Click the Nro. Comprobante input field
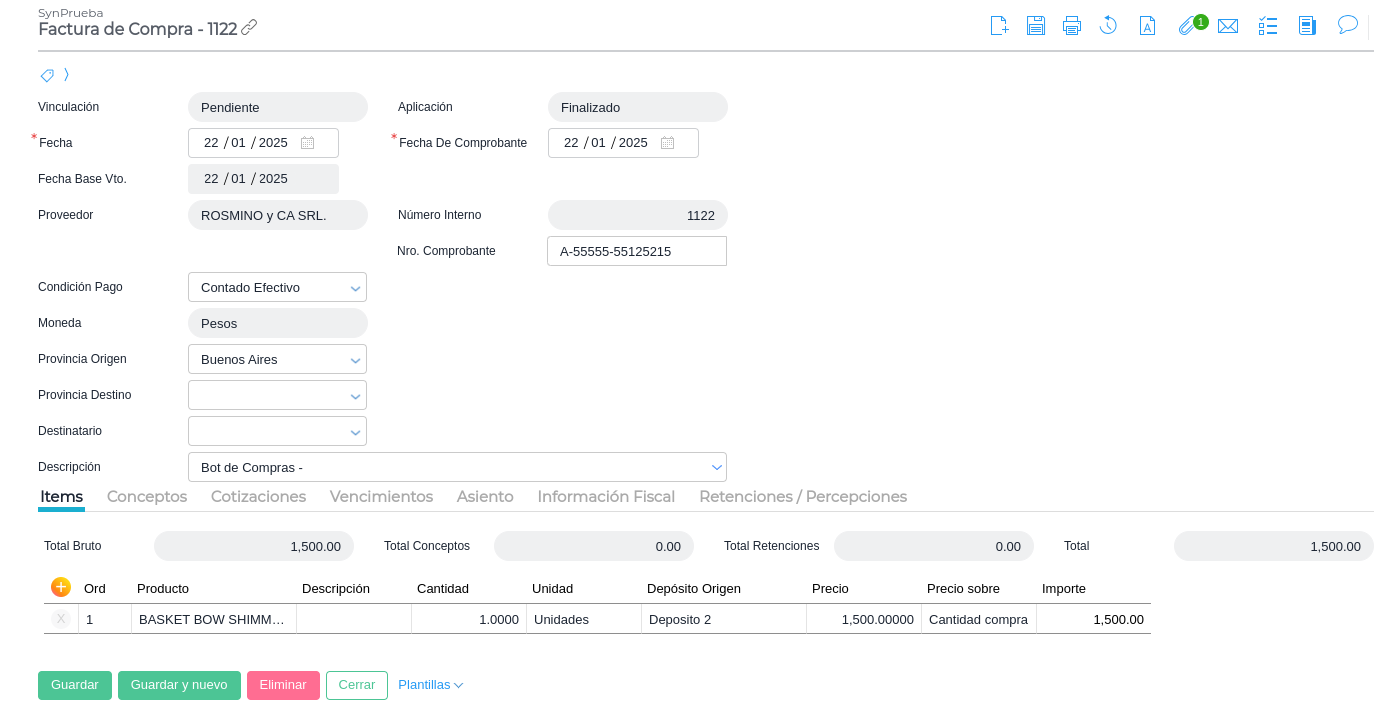This screenshot has height=714, width=1374. coord(637,251)
